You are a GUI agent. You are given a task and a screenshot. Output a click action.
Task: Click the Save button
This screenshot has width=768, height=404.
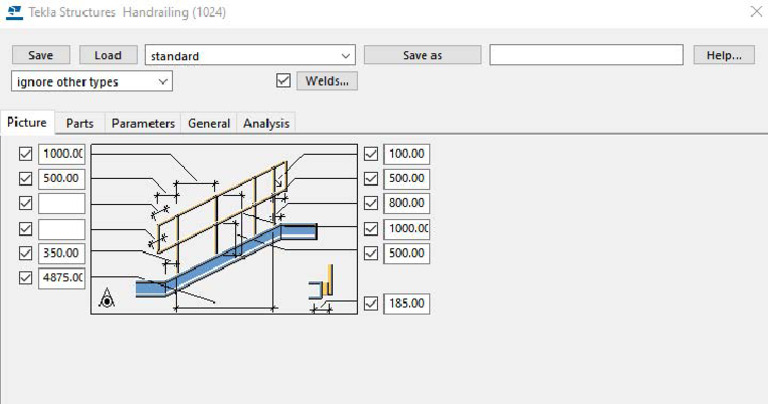[x=41, y=55]
